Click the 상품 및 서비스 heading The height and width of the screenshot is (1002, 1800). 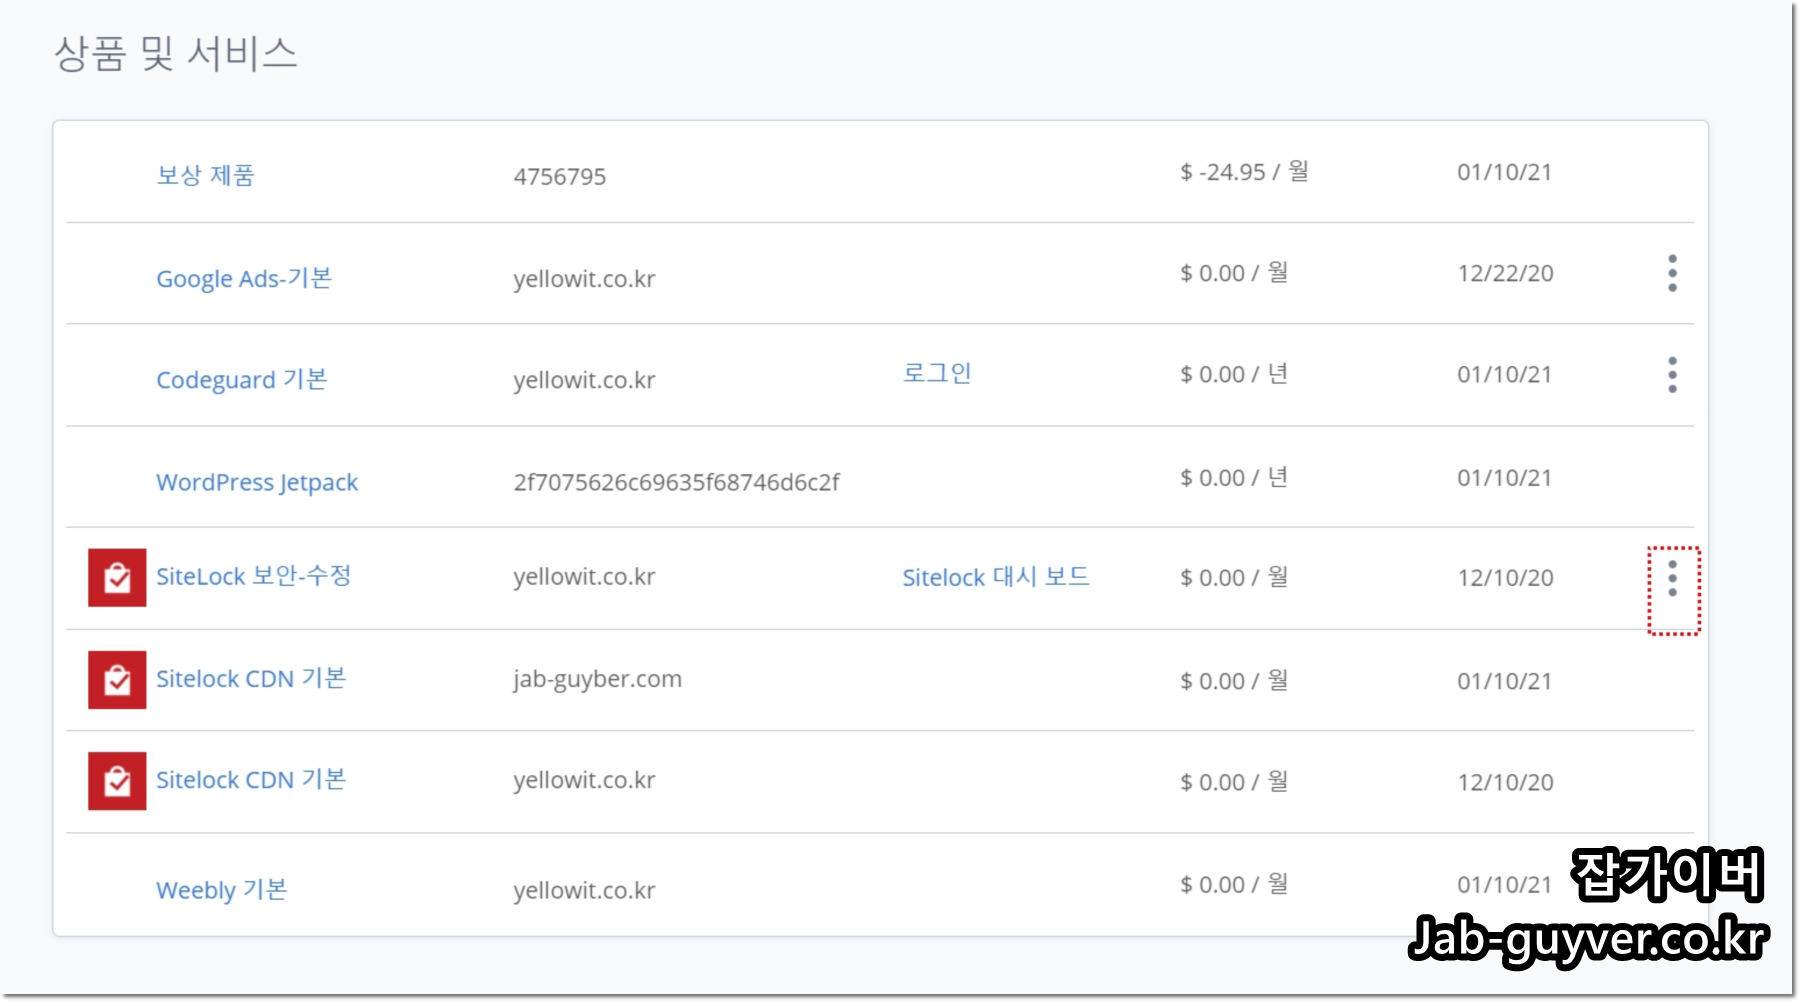[176, 53]
